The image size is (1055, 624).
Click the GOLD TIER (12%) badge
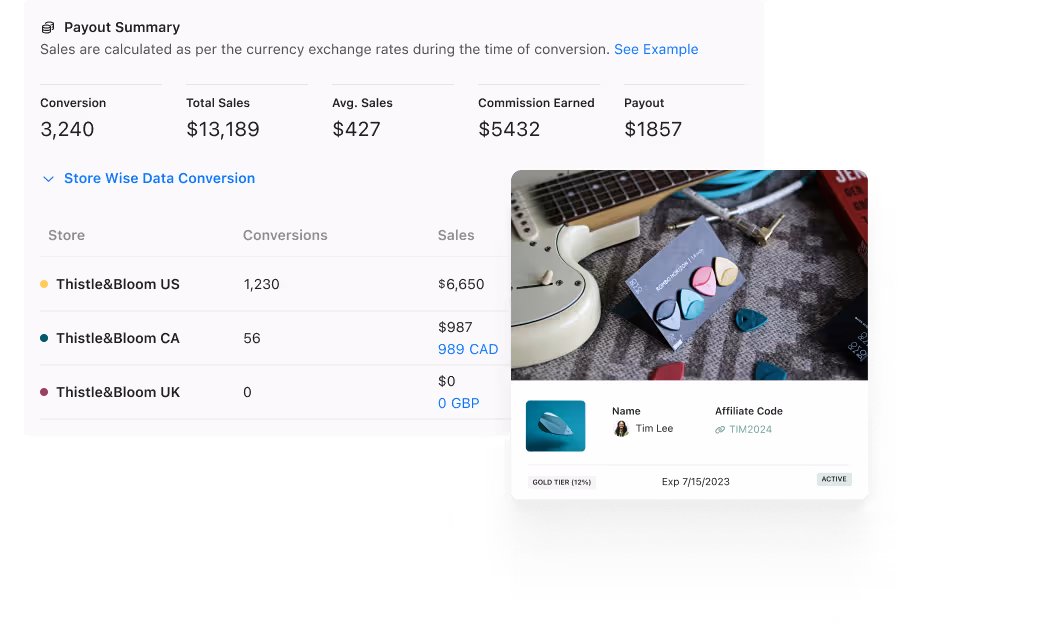pos(562,482)
